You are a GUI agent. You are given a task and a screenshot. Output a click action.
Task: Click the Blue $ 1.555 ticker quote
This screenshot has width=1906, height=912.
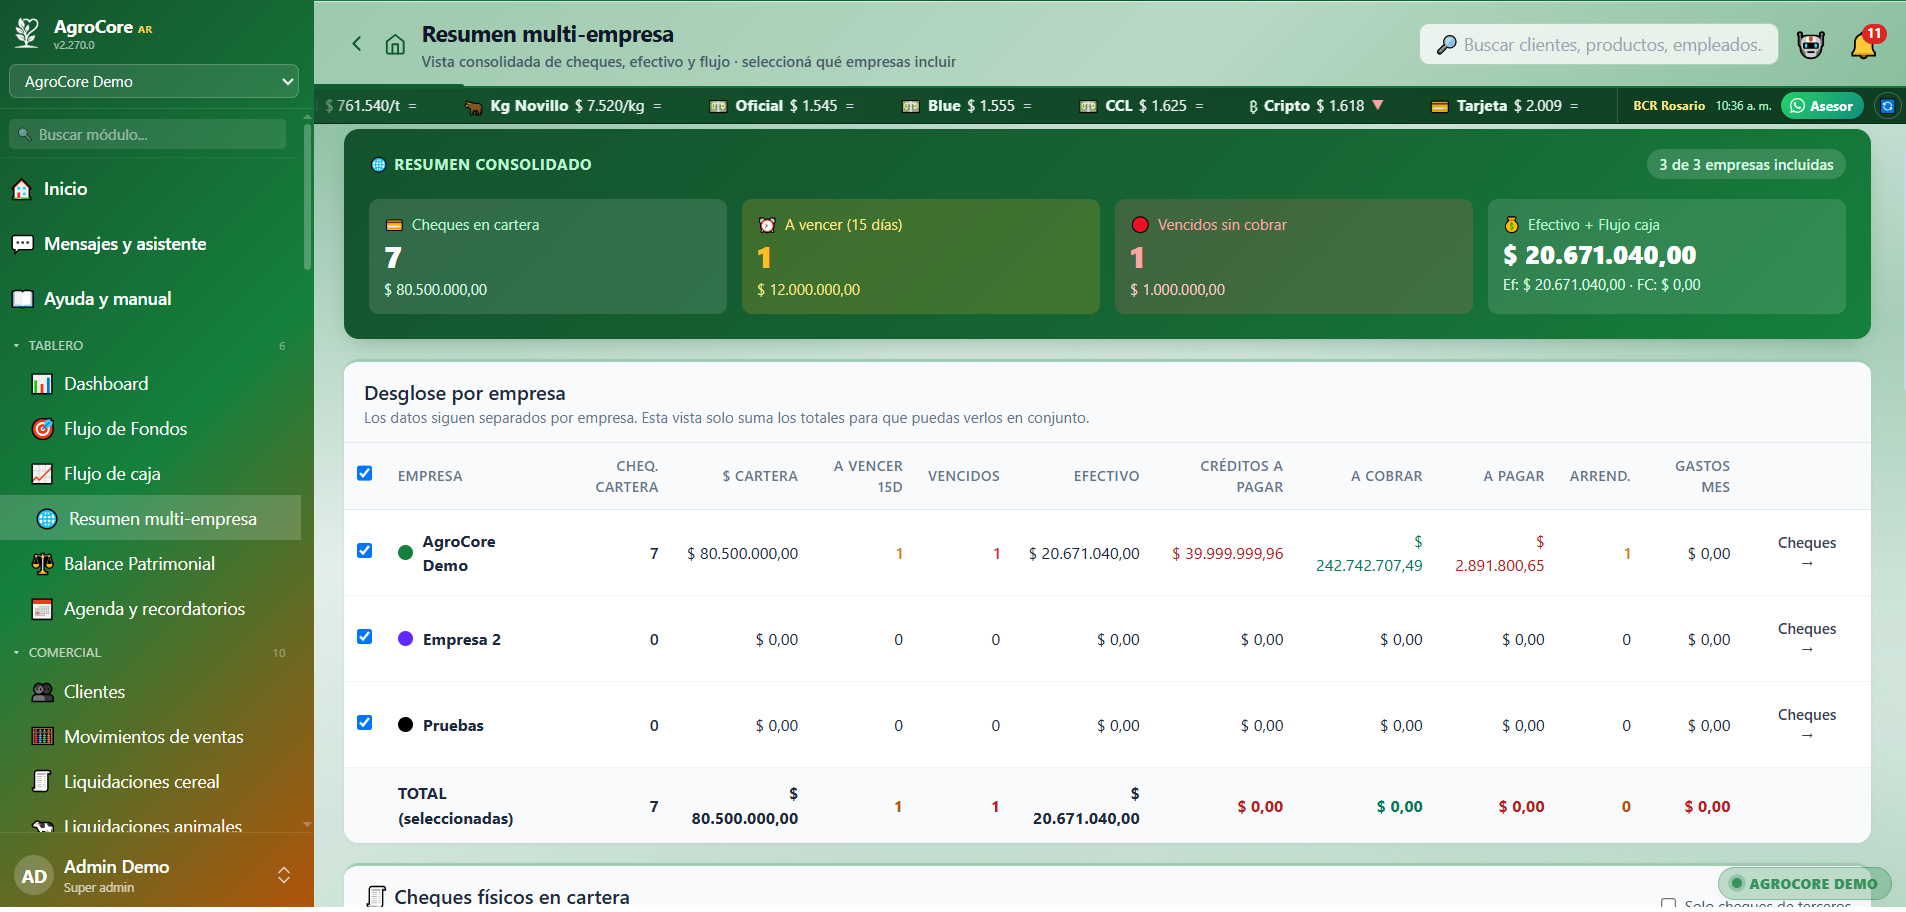pyautogui.click(x=967, y=106)
